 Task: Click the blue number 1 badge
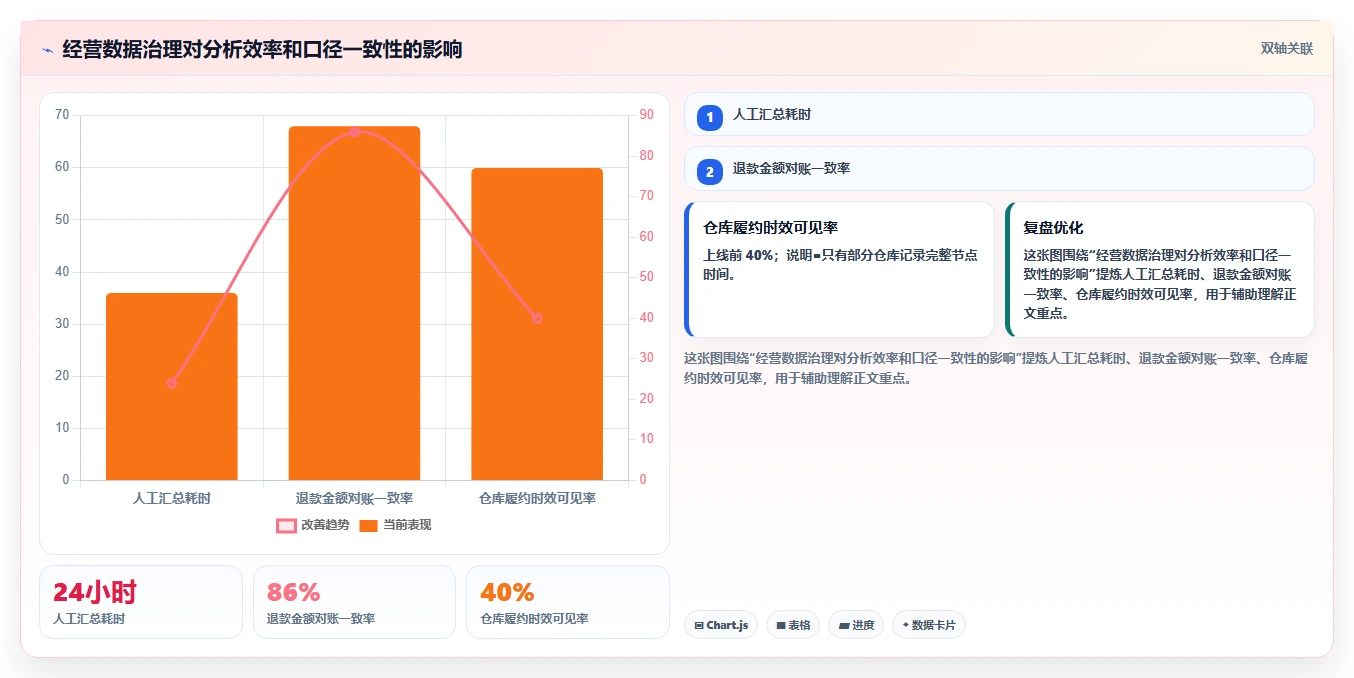710,118
